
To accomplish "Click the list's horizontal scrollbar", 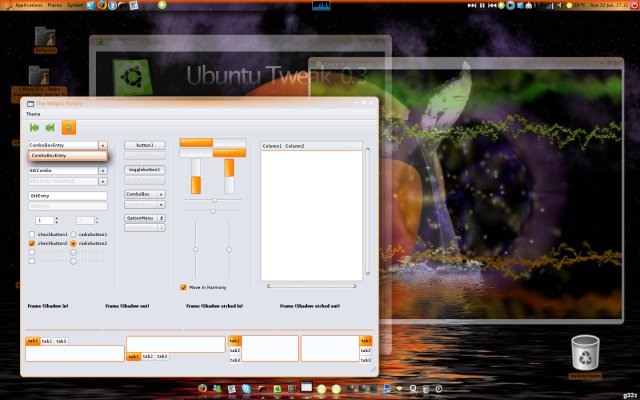I will coord(311,286).
